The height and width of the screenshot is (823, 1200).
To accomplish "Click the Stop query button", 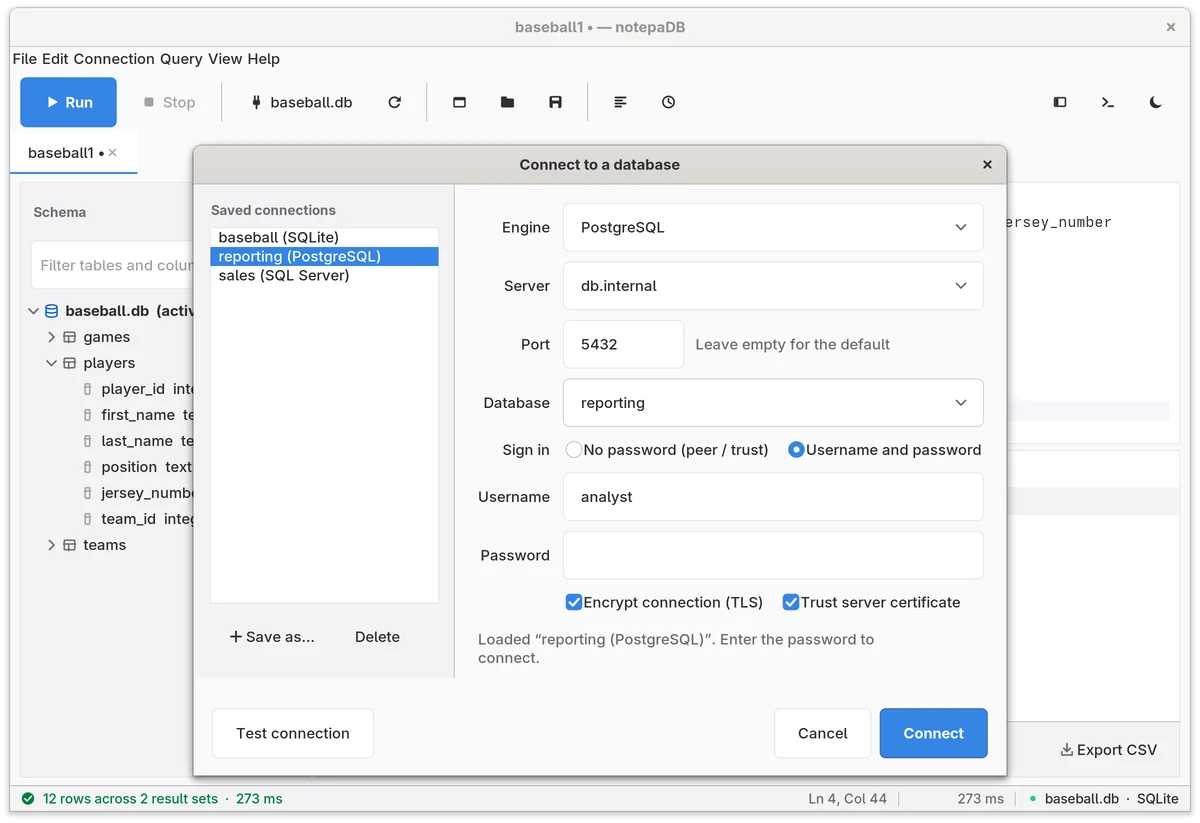I will click(x=169, y=102).
